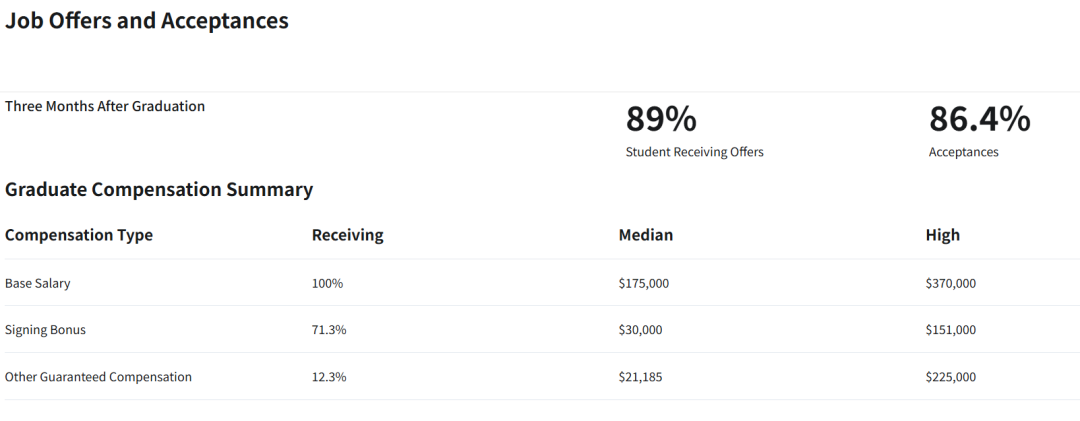Click the Student Receiving Offers caption
This screenshot has height=421, width=1080.
694,152
